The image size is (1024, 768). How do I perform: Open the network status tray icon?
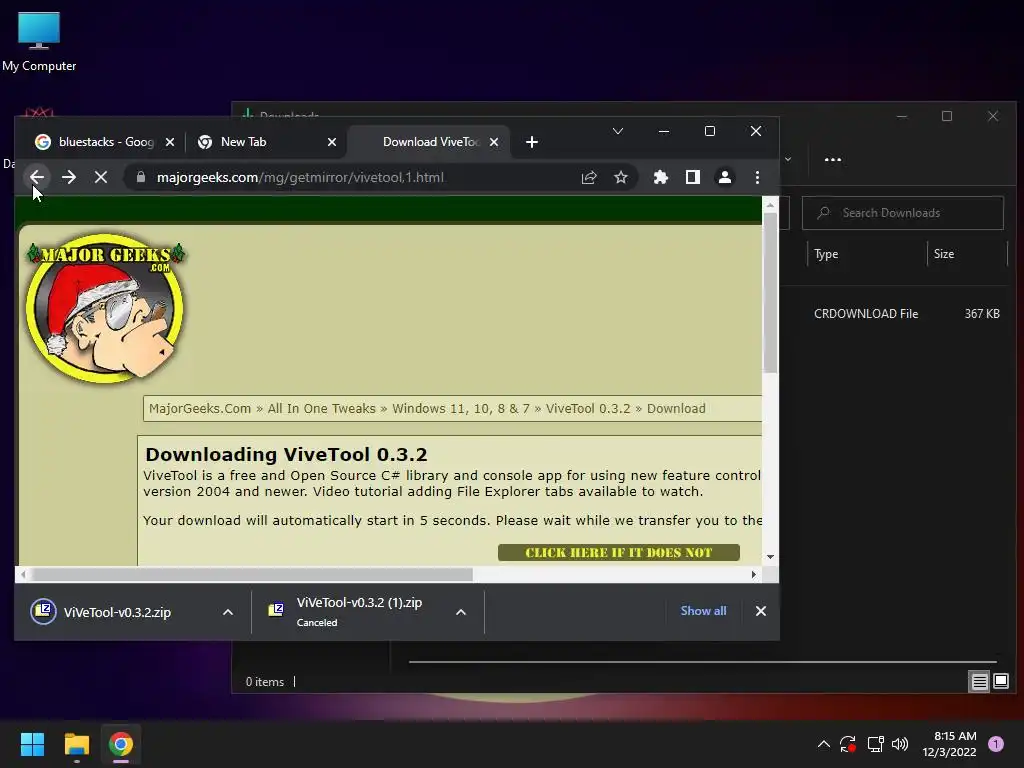point(875,744)
